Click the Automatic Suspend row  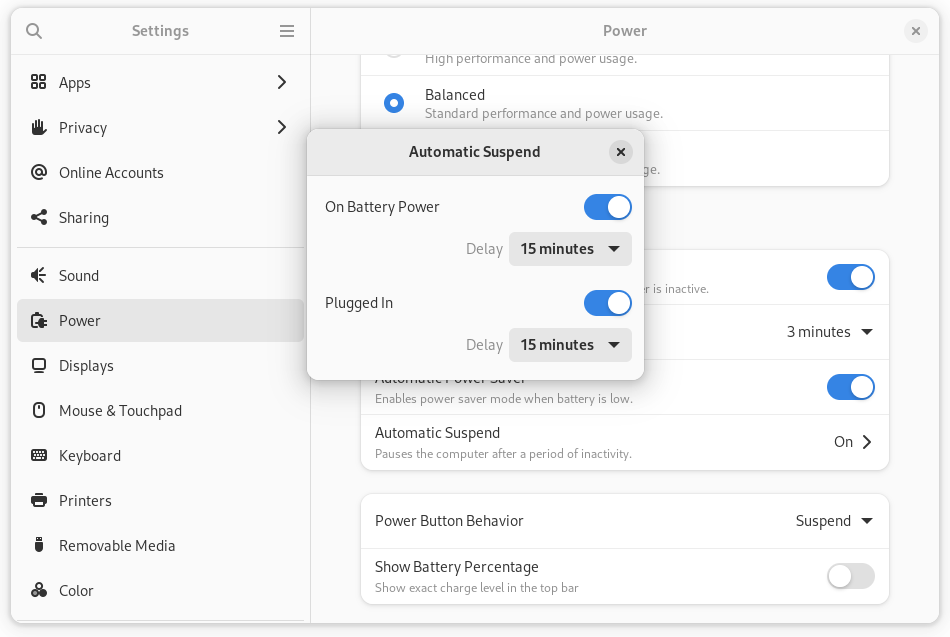(625, 442)
